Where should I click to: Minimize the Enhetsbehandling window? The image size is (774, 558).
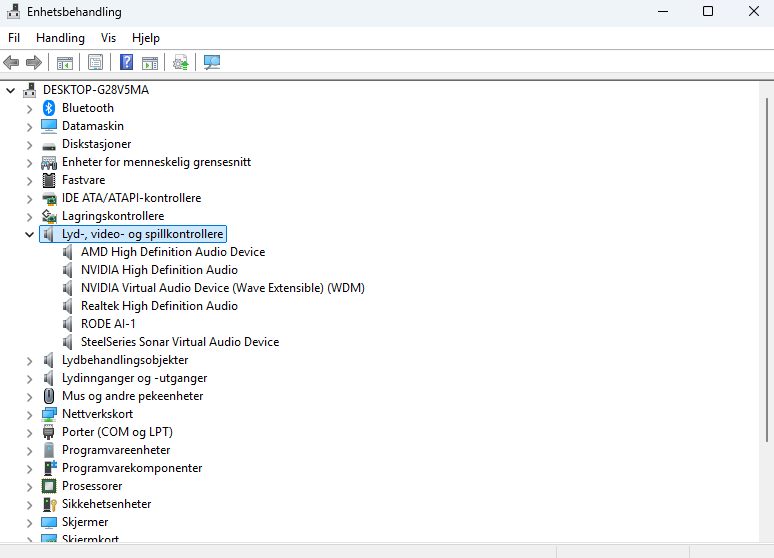tap(663, 11)
